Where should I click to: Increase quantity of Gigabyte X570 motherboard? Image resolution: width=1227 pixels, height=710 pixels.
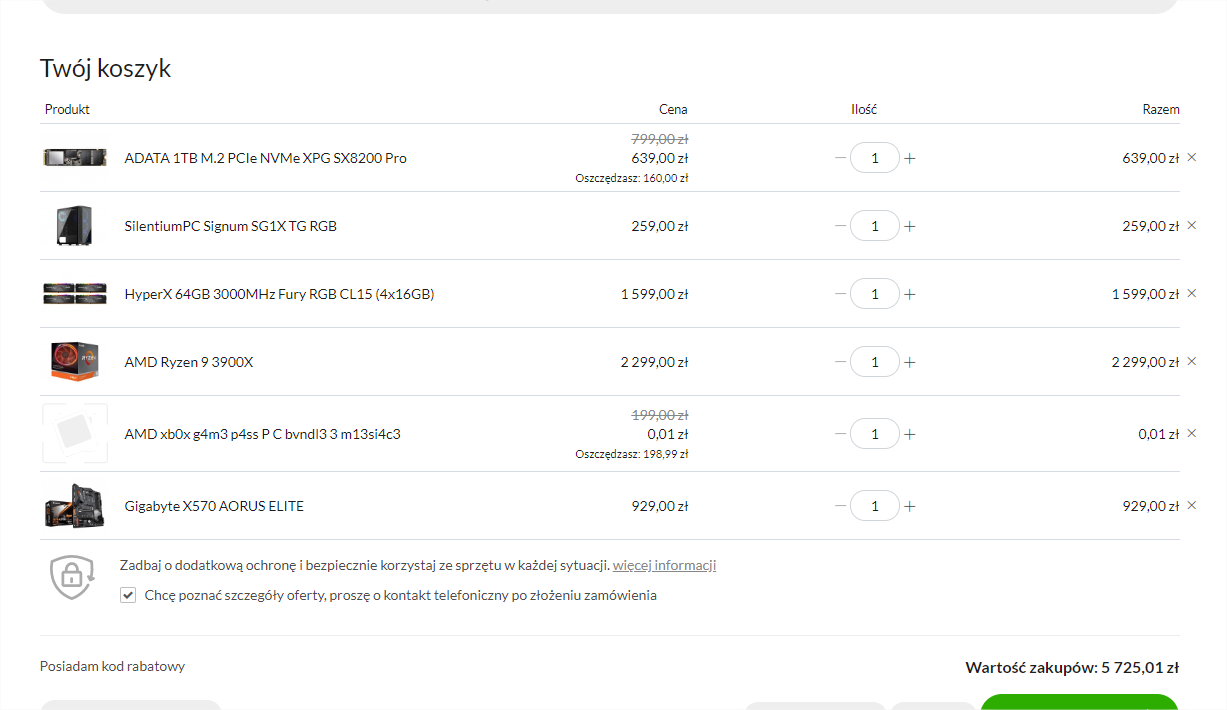tap(909, 506)
